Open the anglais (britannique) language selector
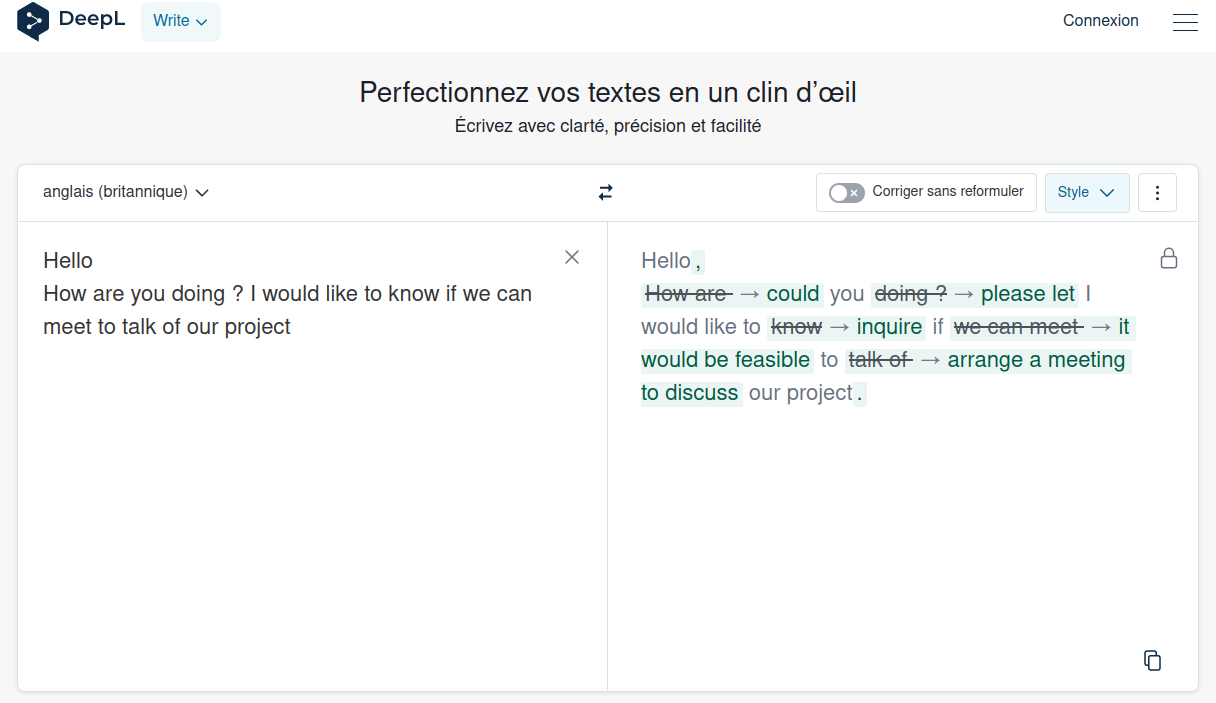The height and width of the screenshot is (703, 1216). coord(126,192)
